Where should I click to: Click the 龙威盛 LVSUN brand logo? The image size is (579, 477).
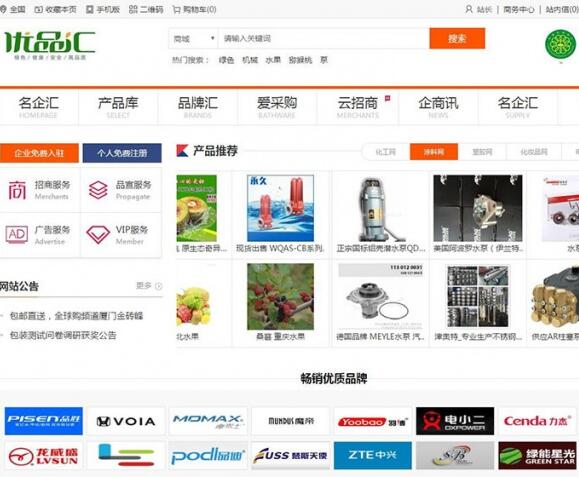point(44,456)
